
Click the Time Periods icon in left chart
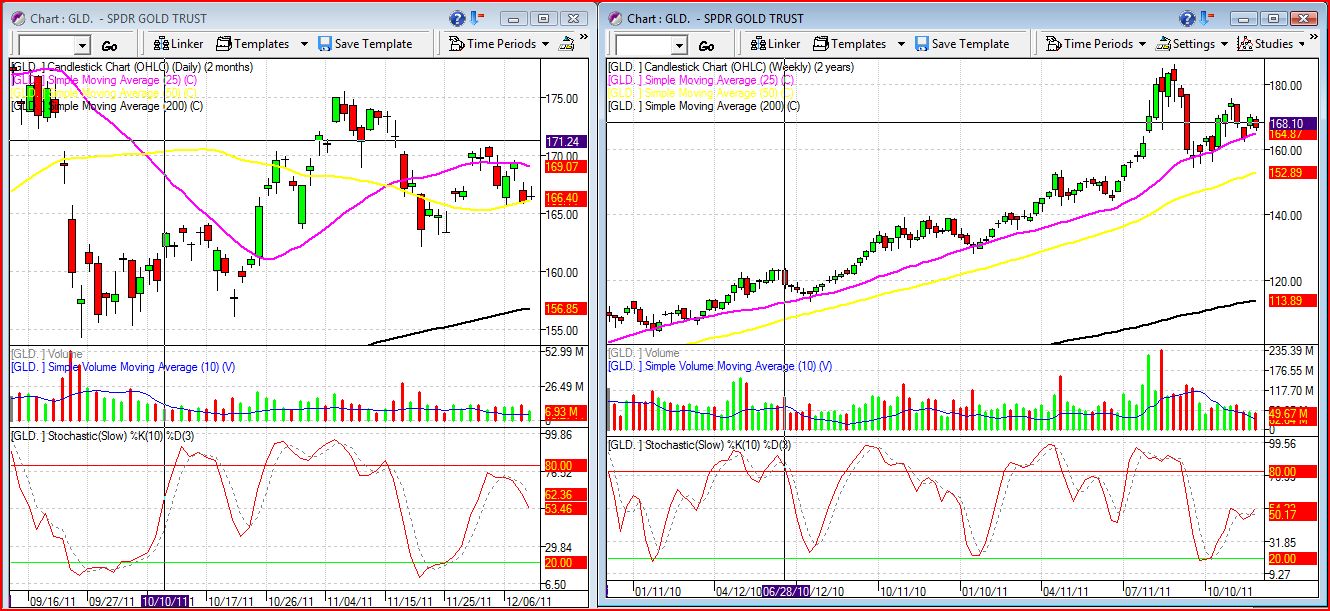pyautogui.click(x=456, y=44)
